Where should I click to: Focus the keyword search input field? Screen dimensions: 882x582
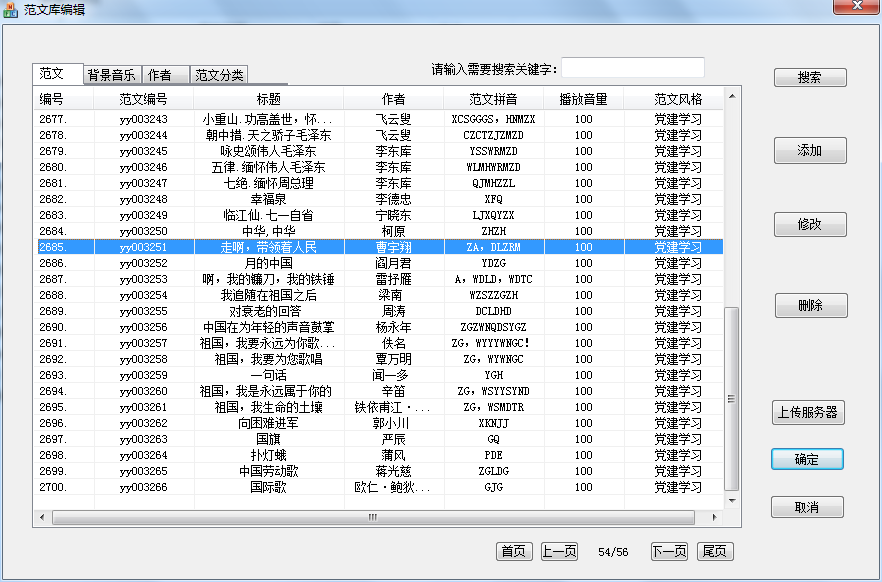633,68
